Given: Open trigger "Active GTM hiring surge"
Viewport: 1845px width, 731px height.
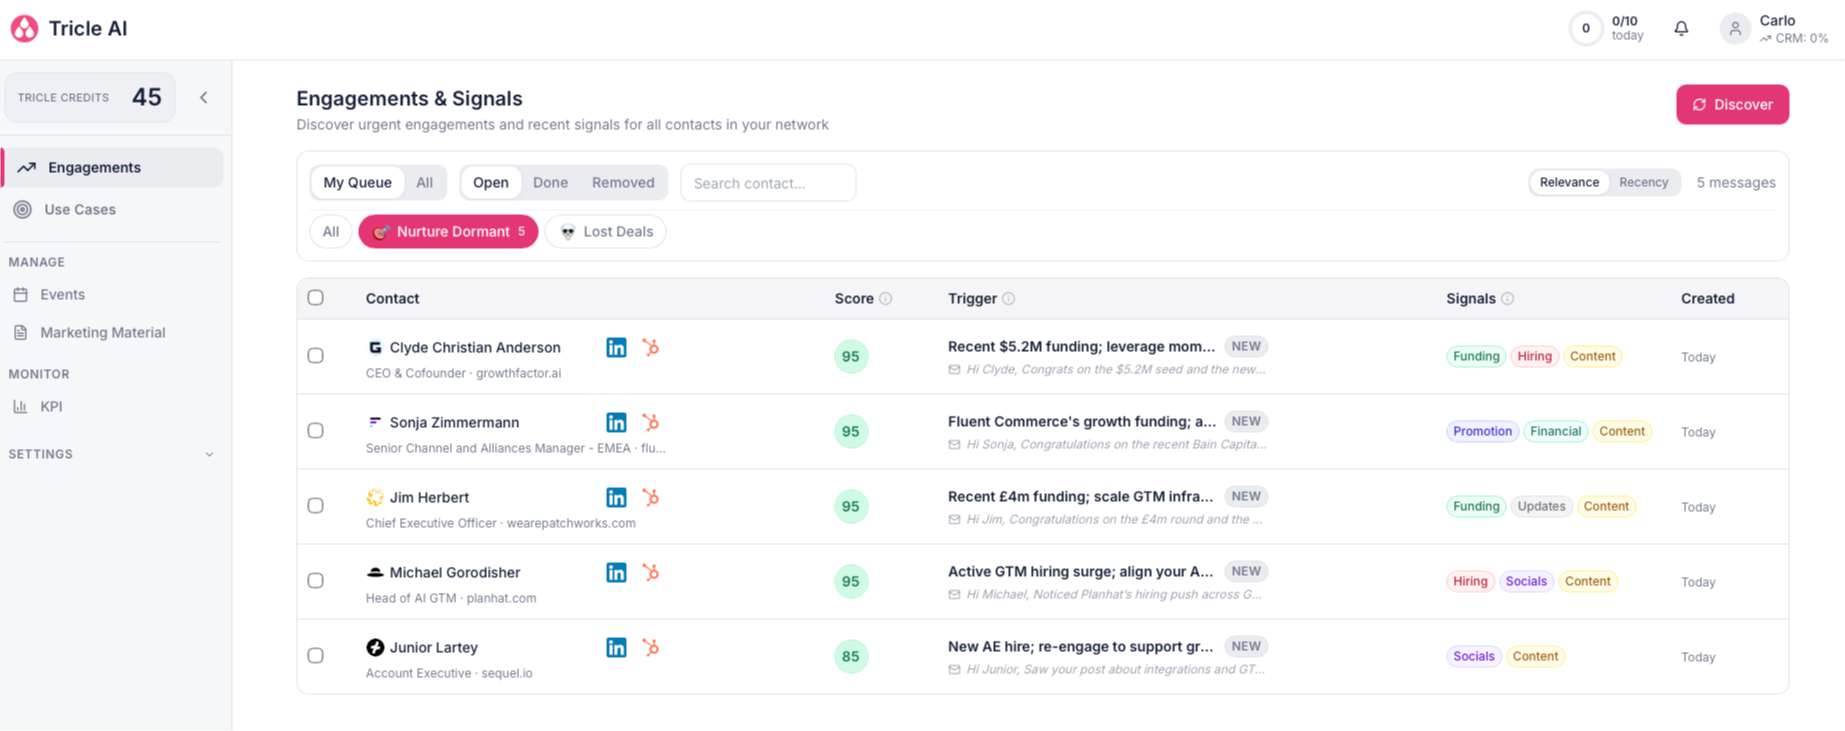Looking at the screenshot, I should pyautogui.click(x=1080, y=572).
